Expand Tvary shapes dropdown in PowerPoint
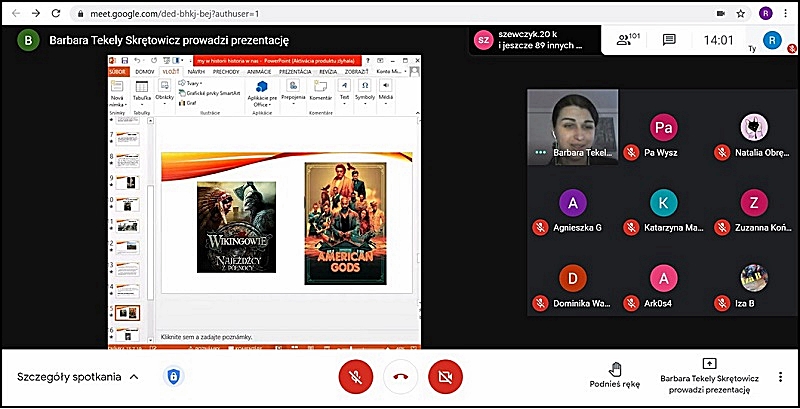The width and height of the screenshot is (800, 409). (190, 83)
